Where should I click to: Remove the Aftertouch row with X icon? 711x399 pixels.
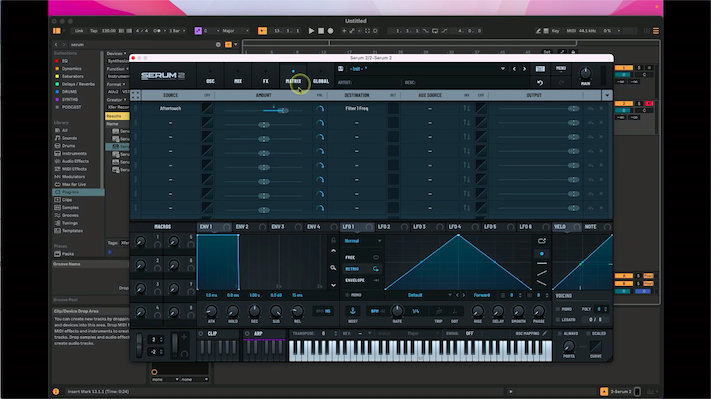click(601, 108)
